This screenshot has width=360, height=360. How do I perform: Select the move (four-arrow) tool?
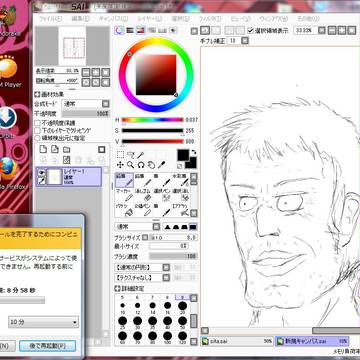click(120, 165)
